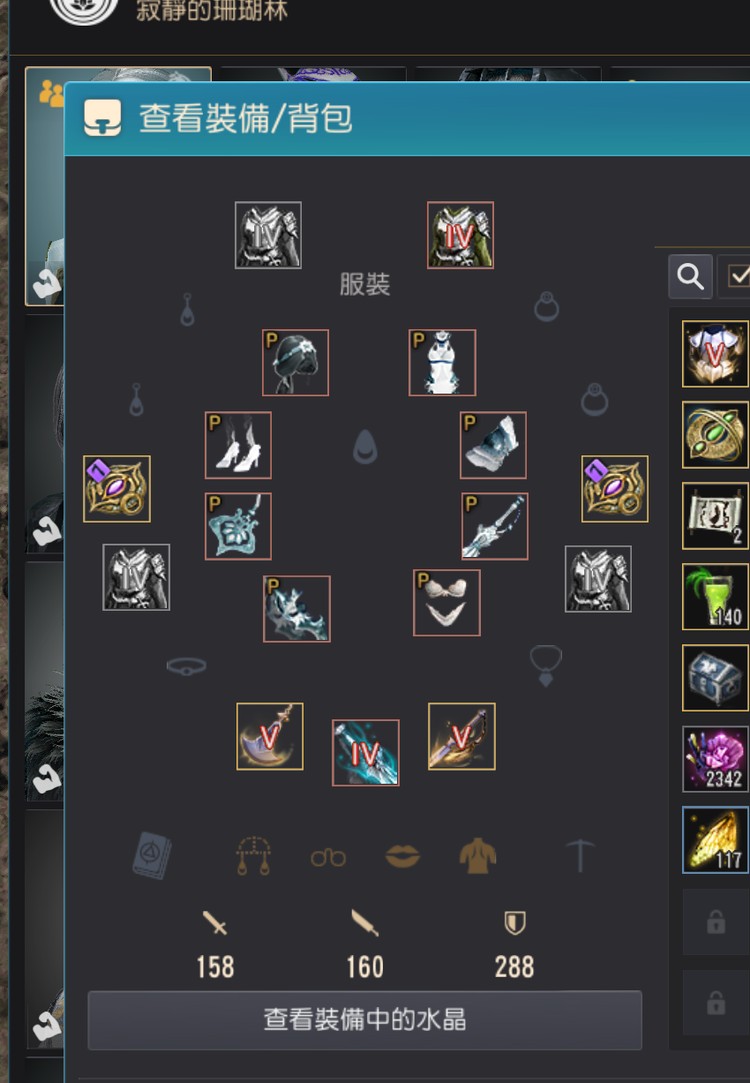The height and width of the screenshot is (1083, 750).
Task: Select the green IV armor slot
Action: coord(461,235)
